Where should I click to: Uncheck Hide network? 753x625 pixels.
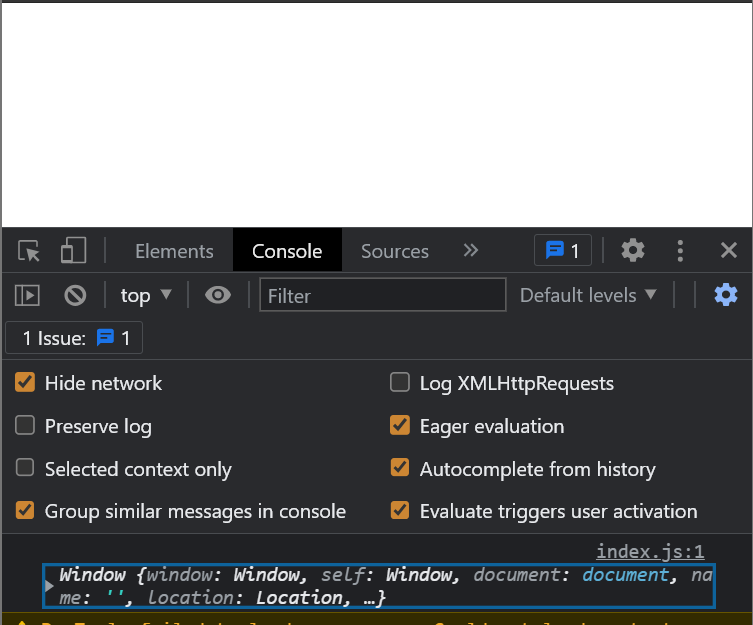point(25,383)
